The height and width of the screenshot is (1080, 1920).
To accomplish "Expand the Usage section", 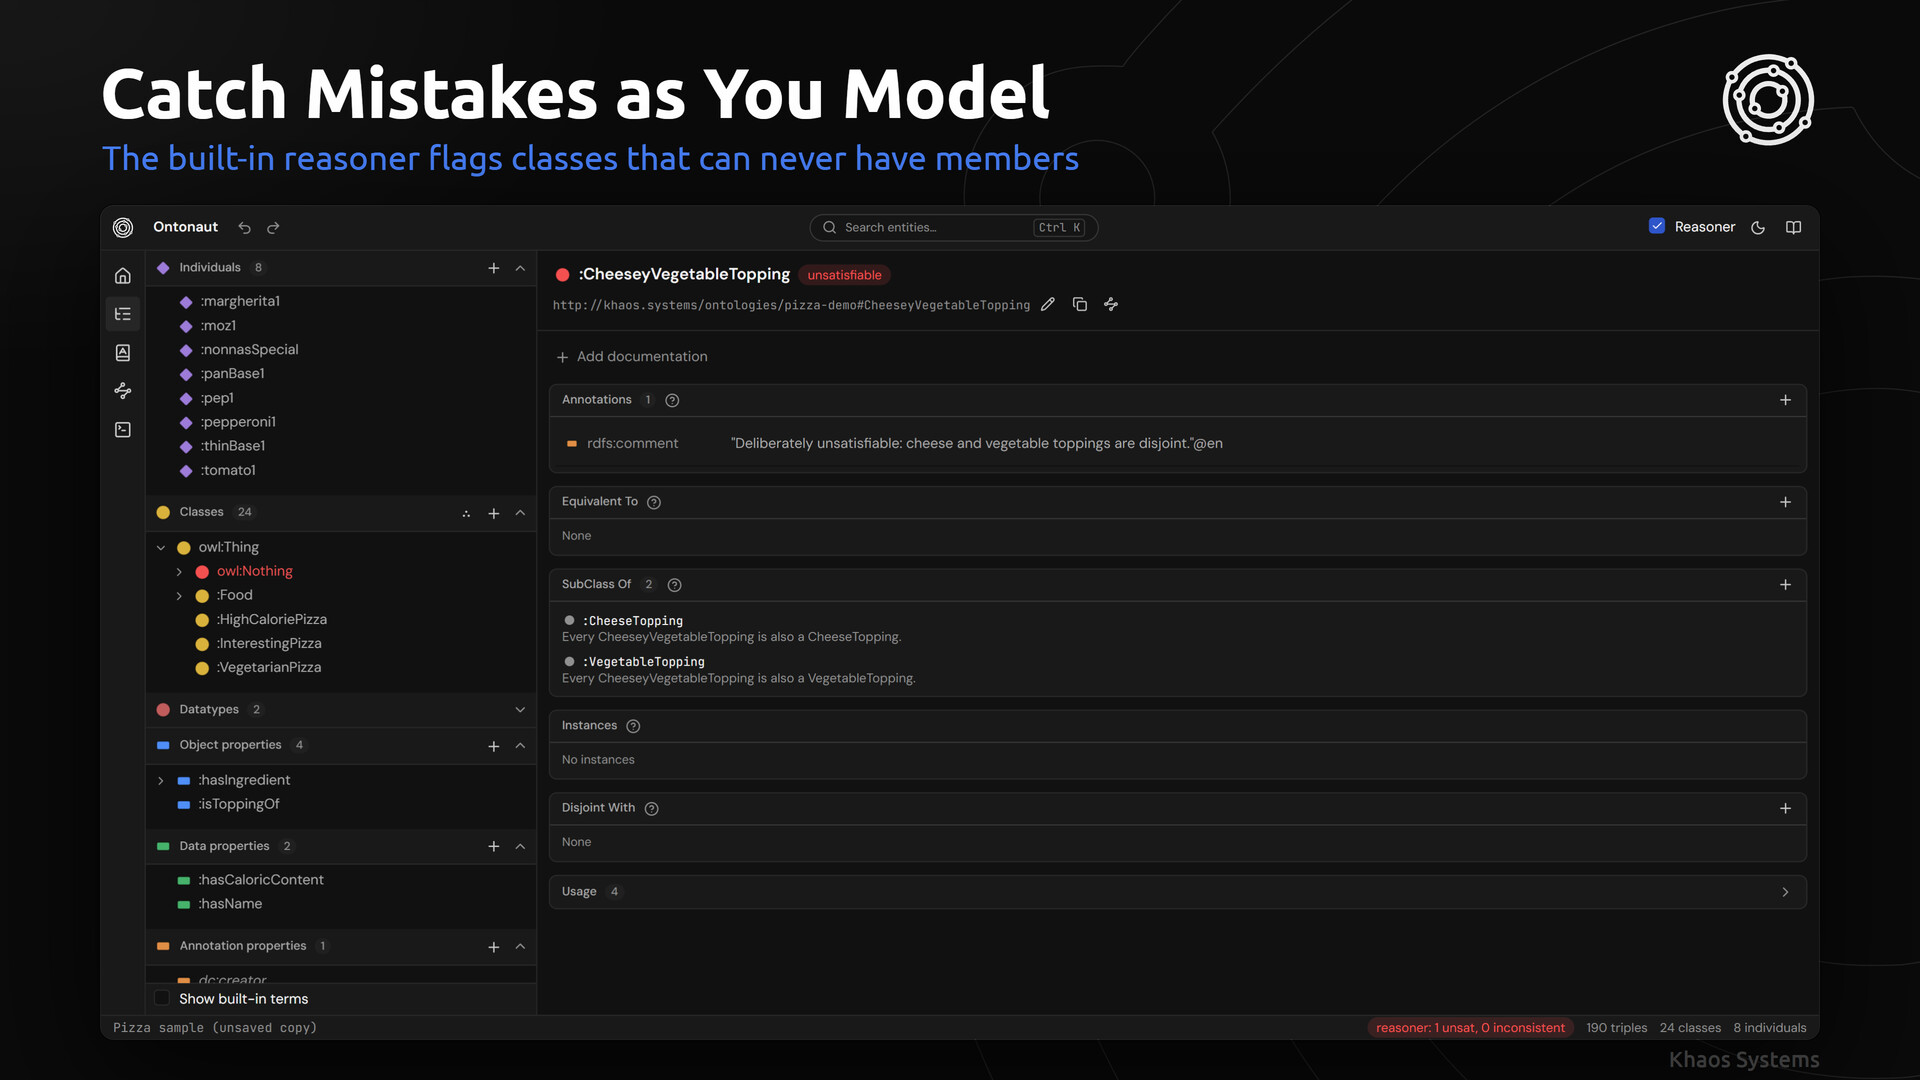I will (1785, 892).
